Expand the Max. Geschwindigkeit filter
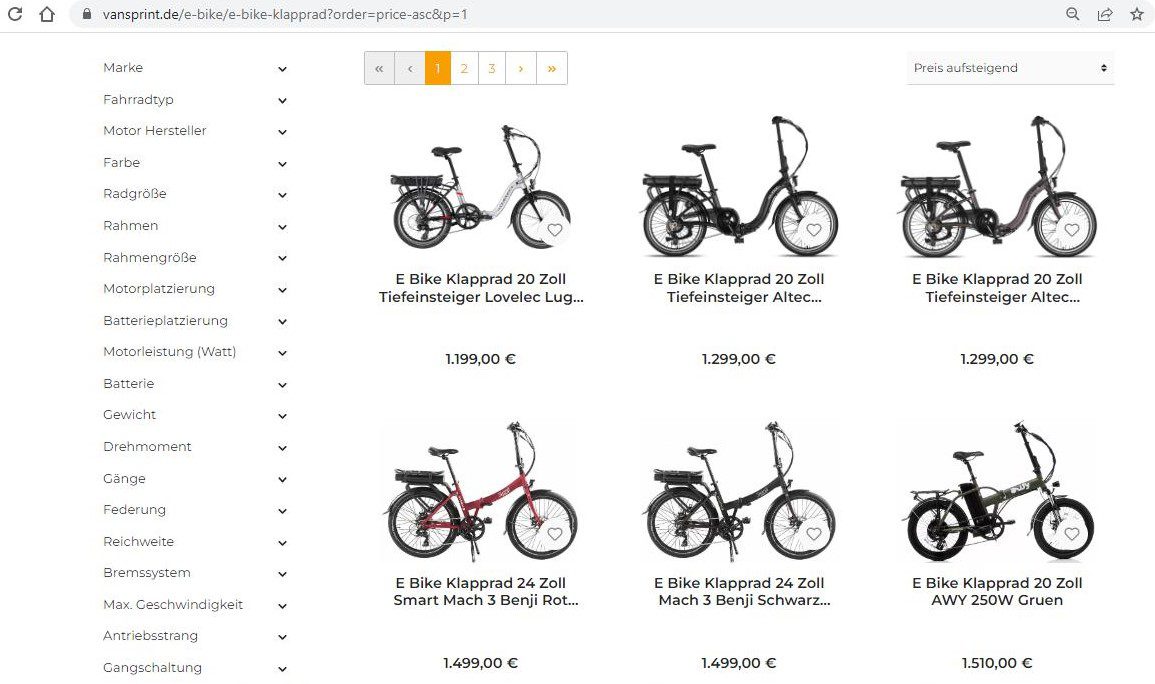1155x684 pixels. click(194, 604)
